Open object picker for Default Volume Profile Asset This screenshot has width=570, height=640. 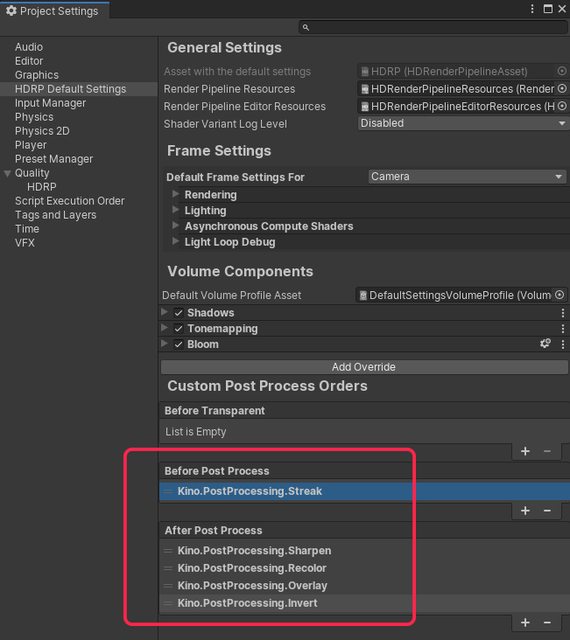point(559,295)
